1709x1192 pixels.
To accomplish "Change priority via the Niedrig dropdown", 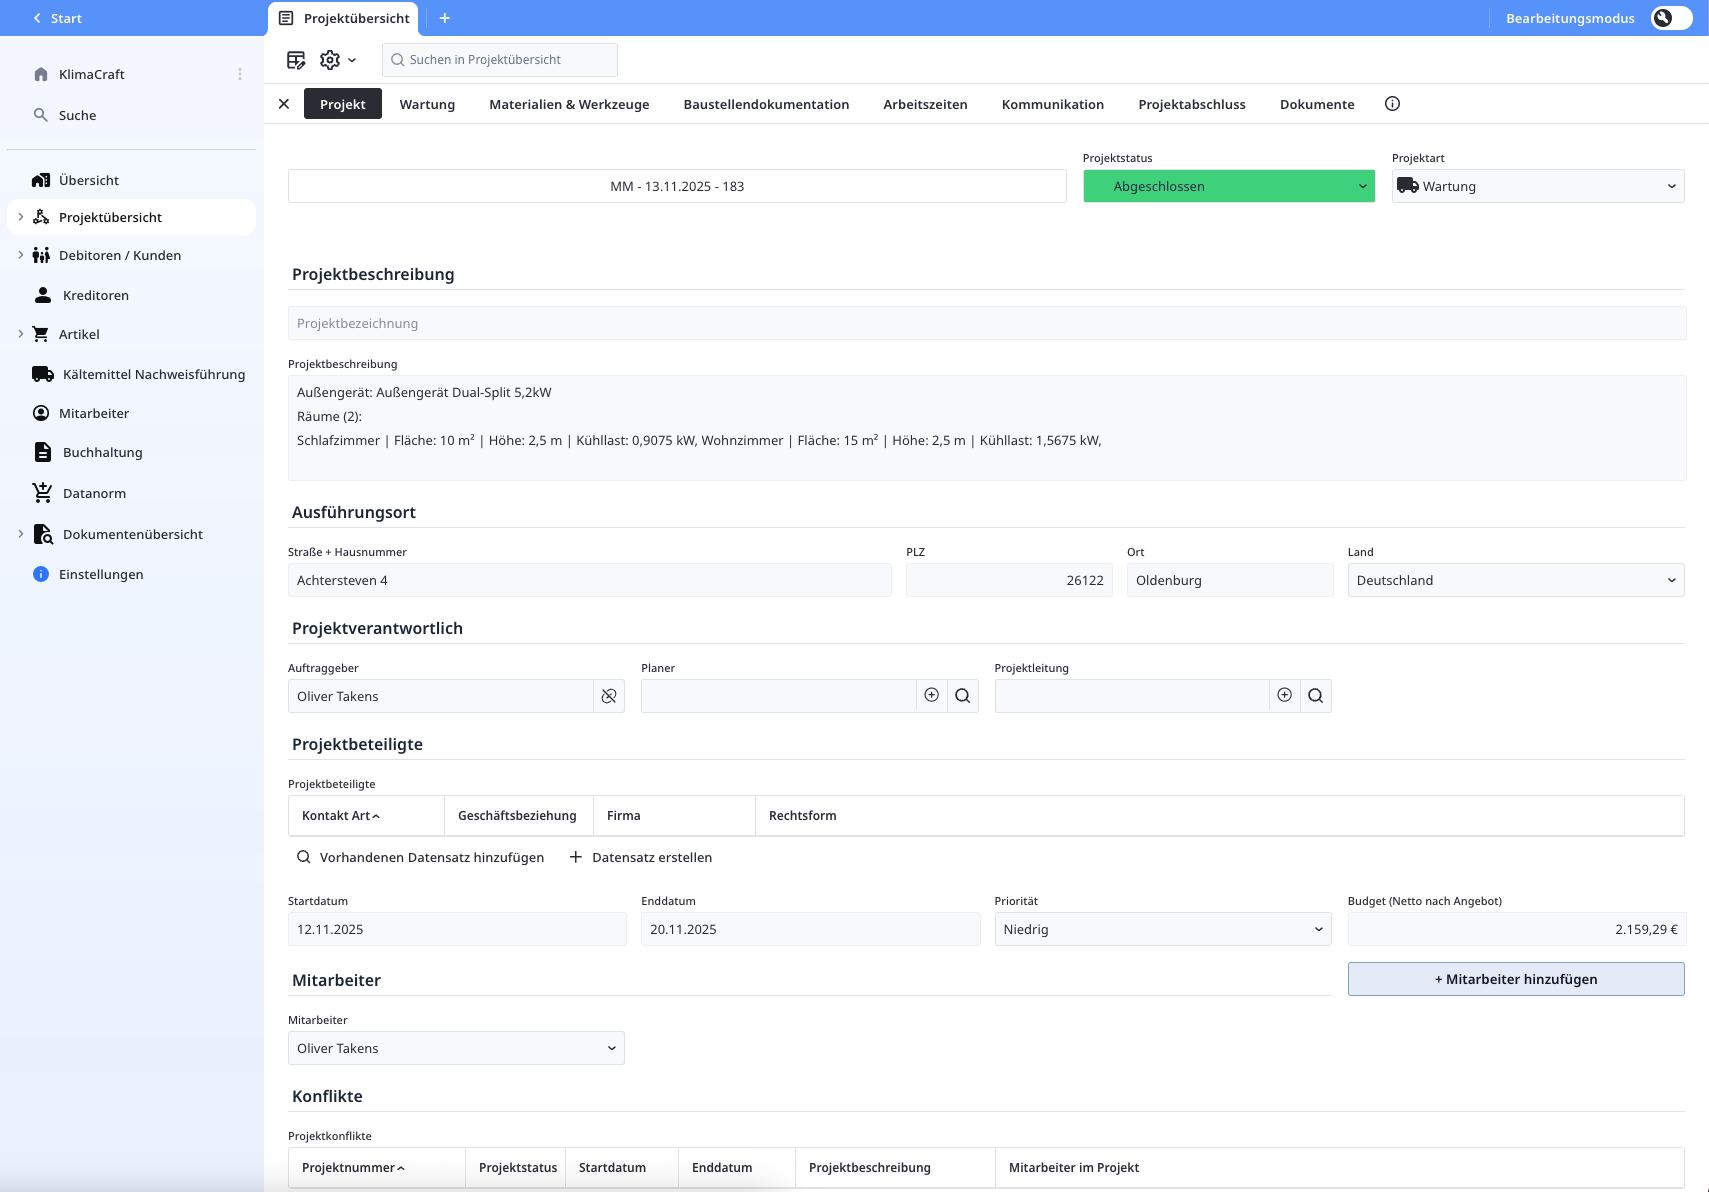I will 1163,928.
